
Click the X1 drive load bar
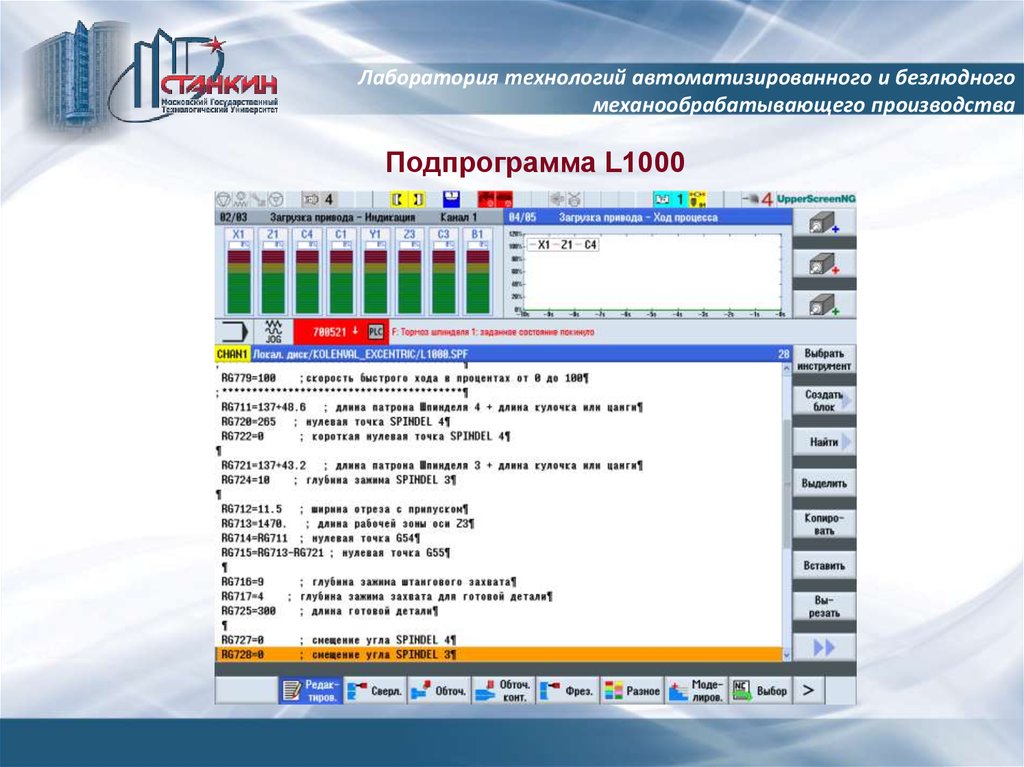239,280
